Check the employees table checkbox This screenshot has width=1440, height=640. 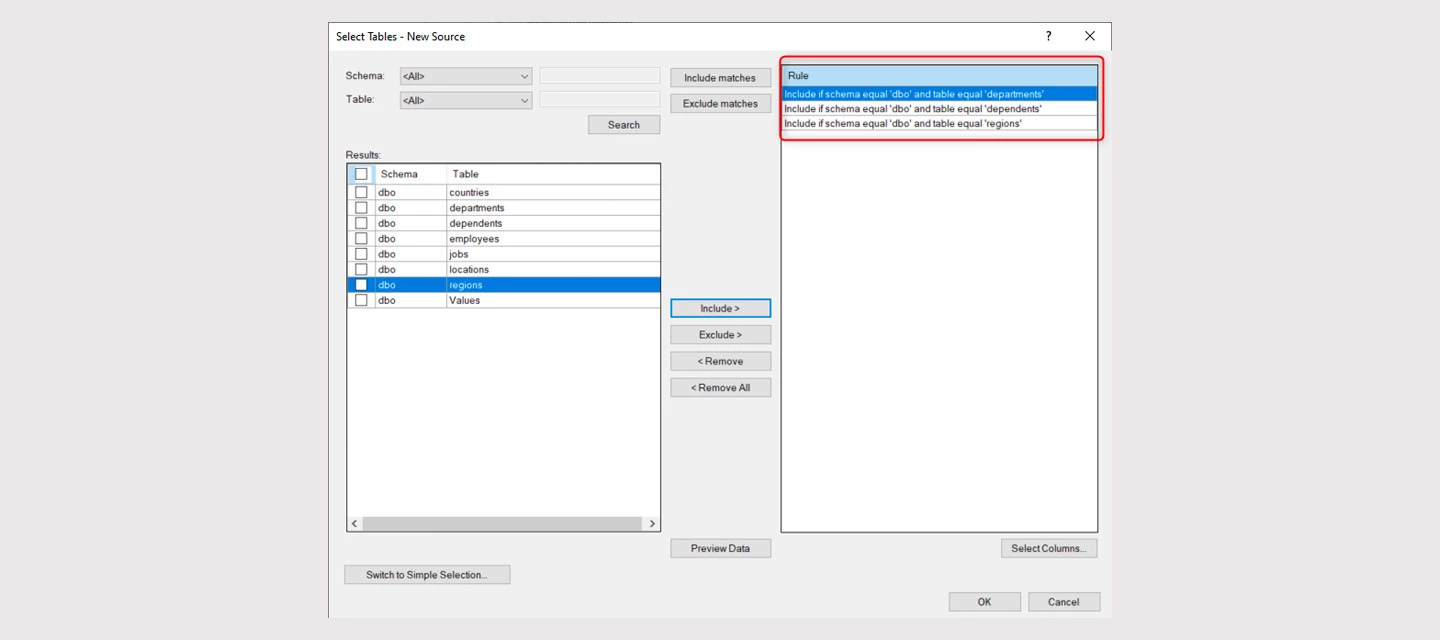(361, 239)
